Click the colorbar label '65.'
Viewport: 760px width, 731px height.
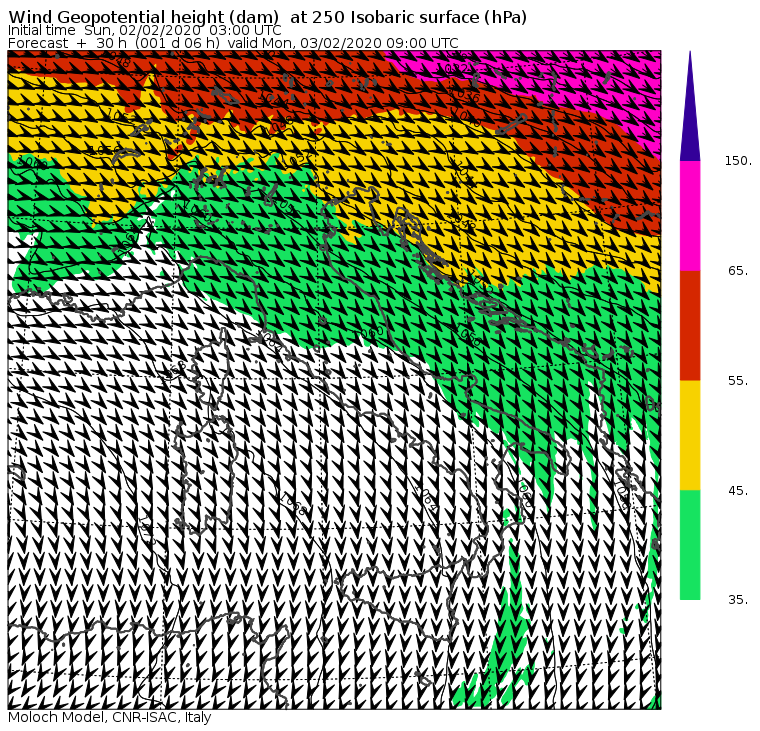click(x=738, y=271)
